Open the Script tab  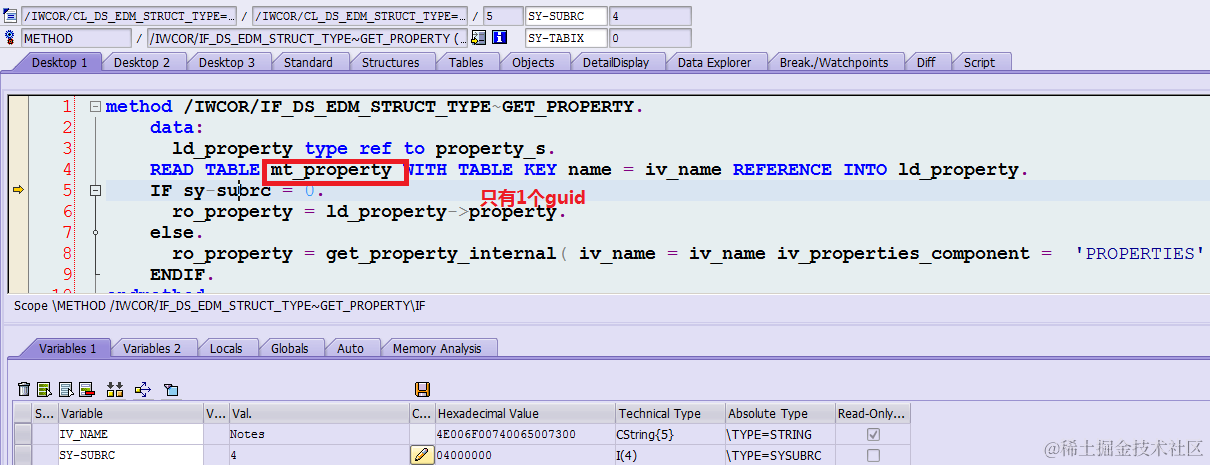[x=979, y=62]
